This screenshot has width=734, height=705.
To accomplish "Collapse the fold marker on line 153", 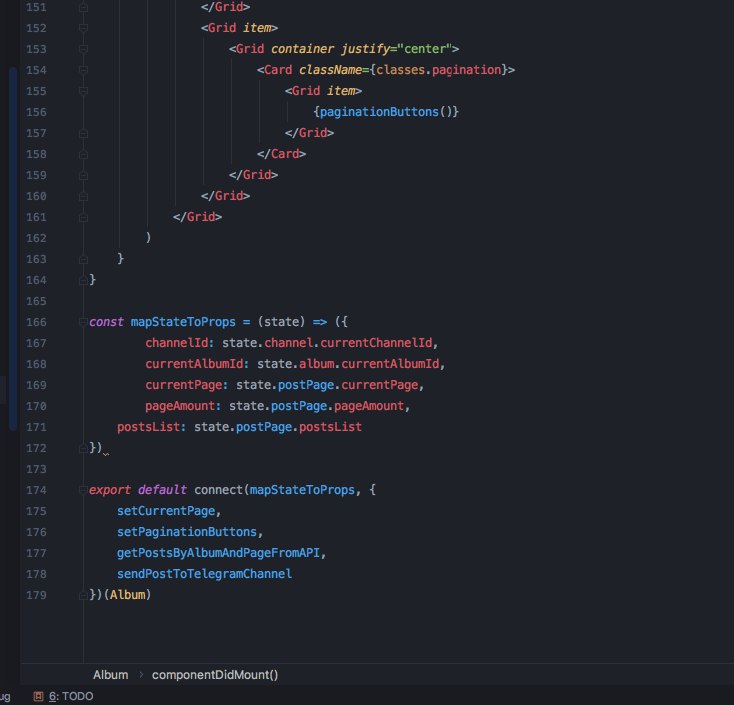I will coord(83,49).
